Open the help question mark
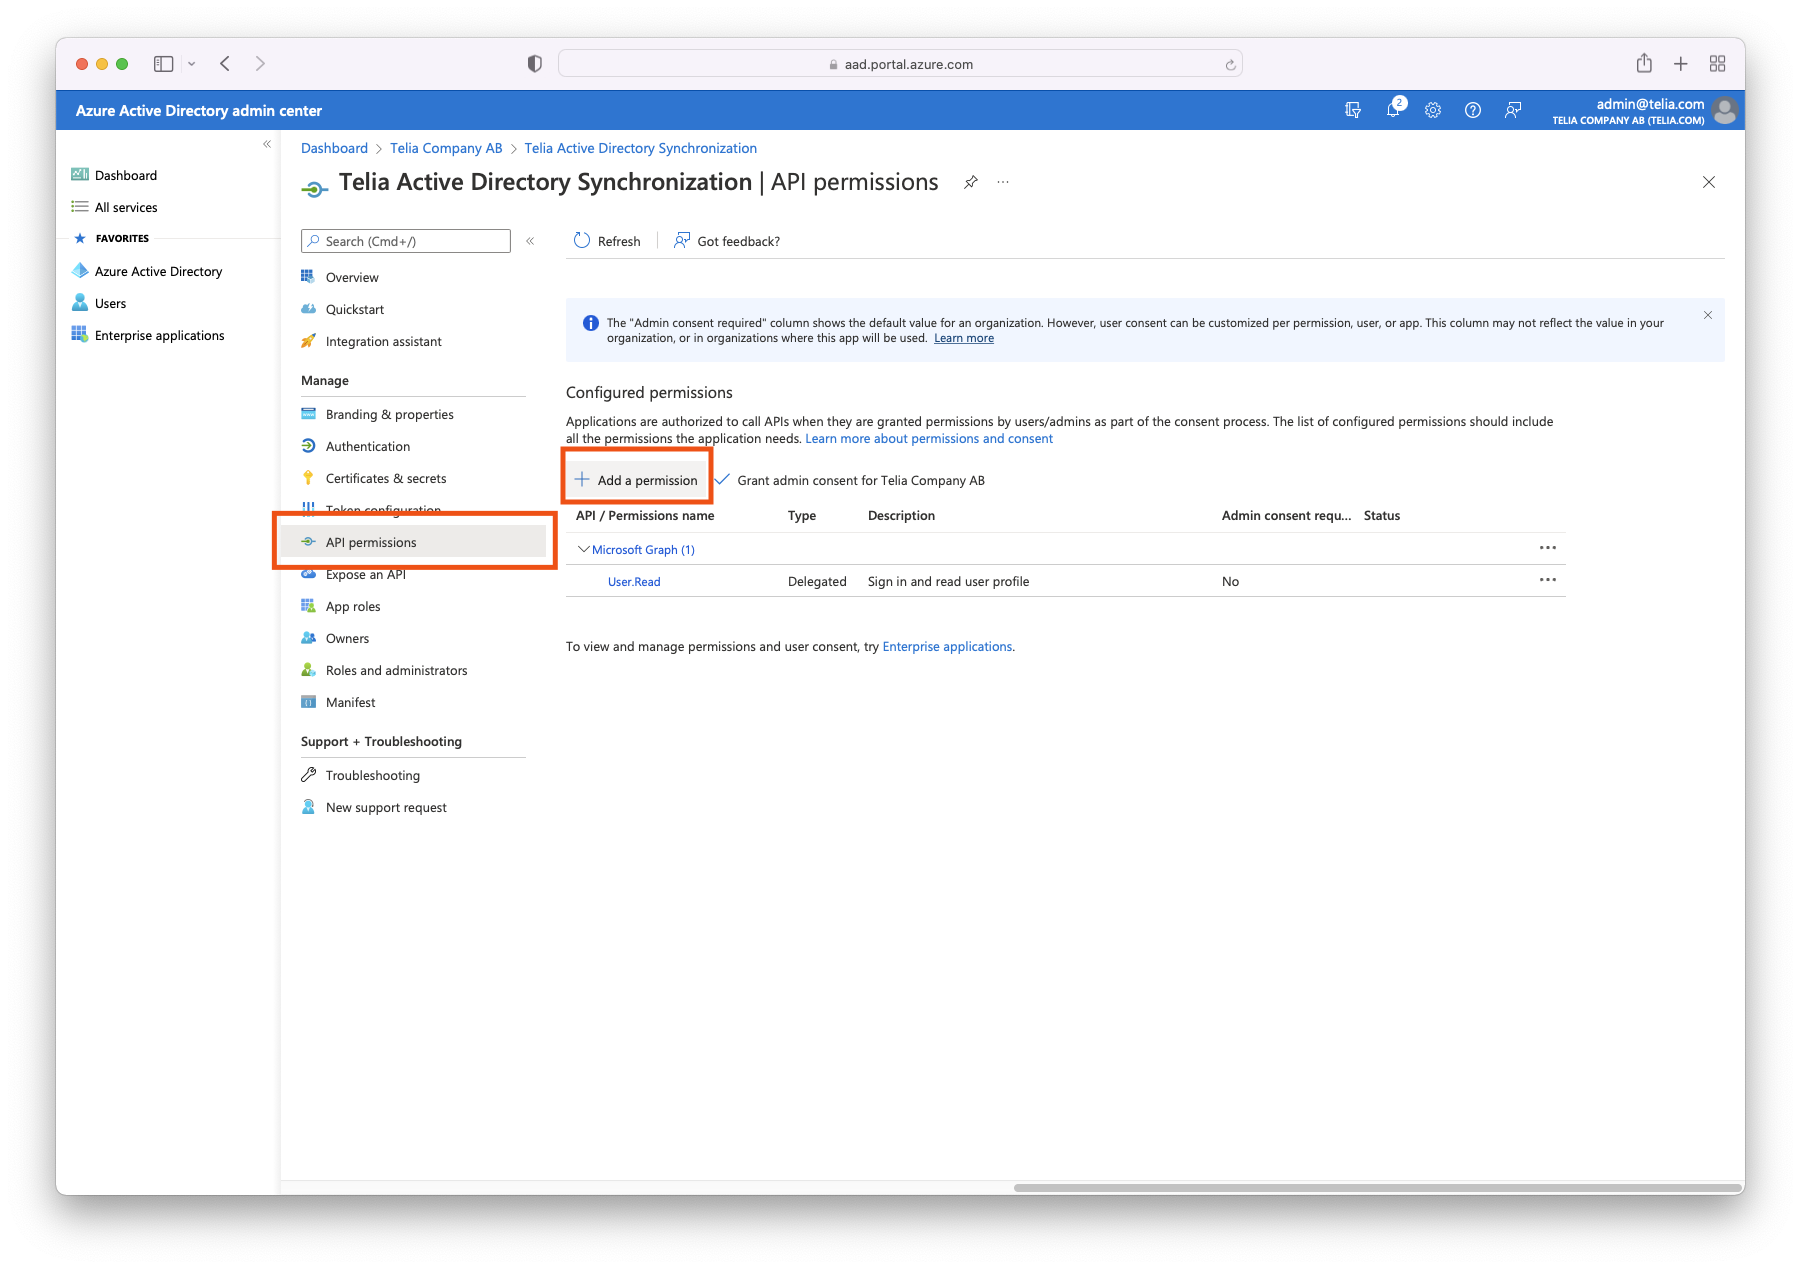 coord(1473,110)
